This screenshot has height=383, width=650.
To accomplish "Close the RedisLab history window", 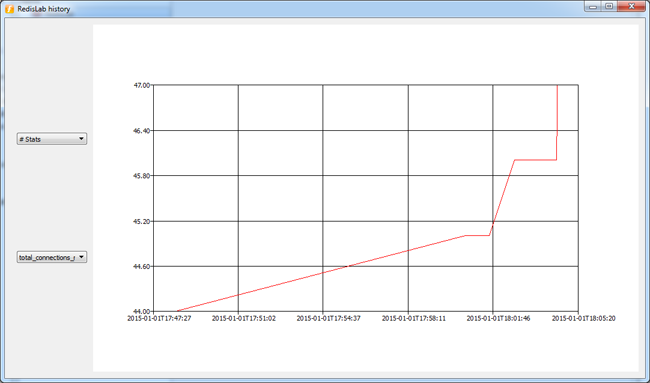I will pos(631,6).
